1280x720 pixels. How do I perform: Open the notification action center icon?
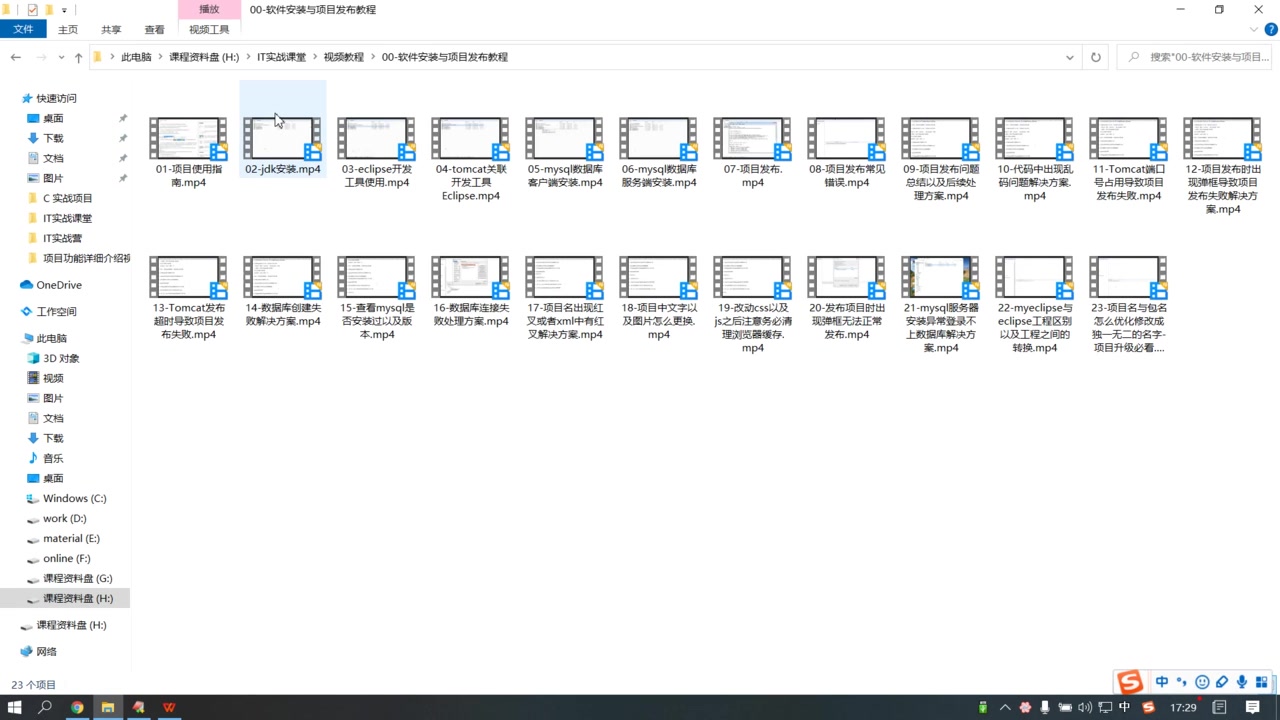tap(1253, 707)
